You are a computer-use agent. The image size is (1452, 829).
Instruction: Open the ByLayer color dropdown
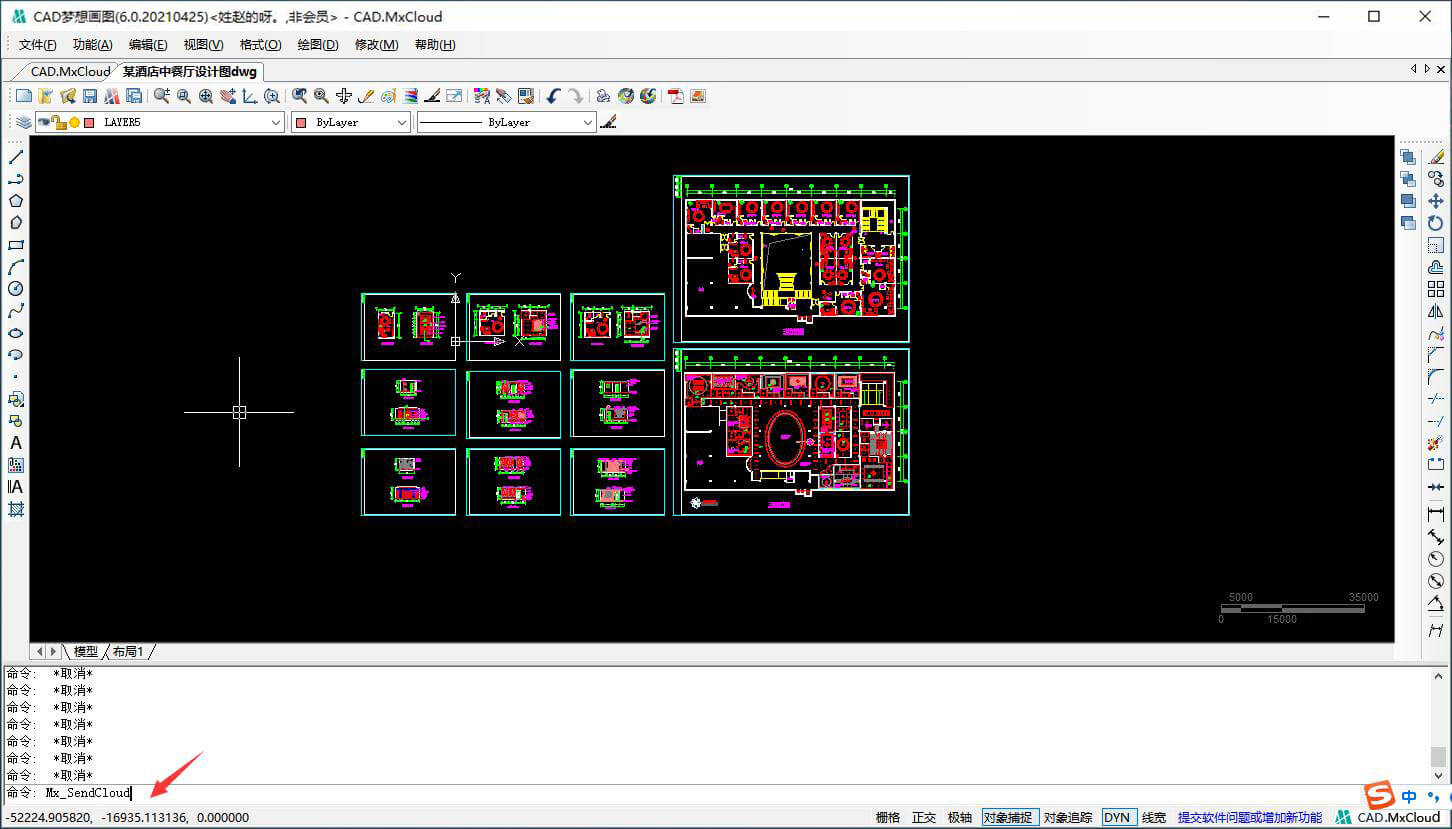[351, 122]
